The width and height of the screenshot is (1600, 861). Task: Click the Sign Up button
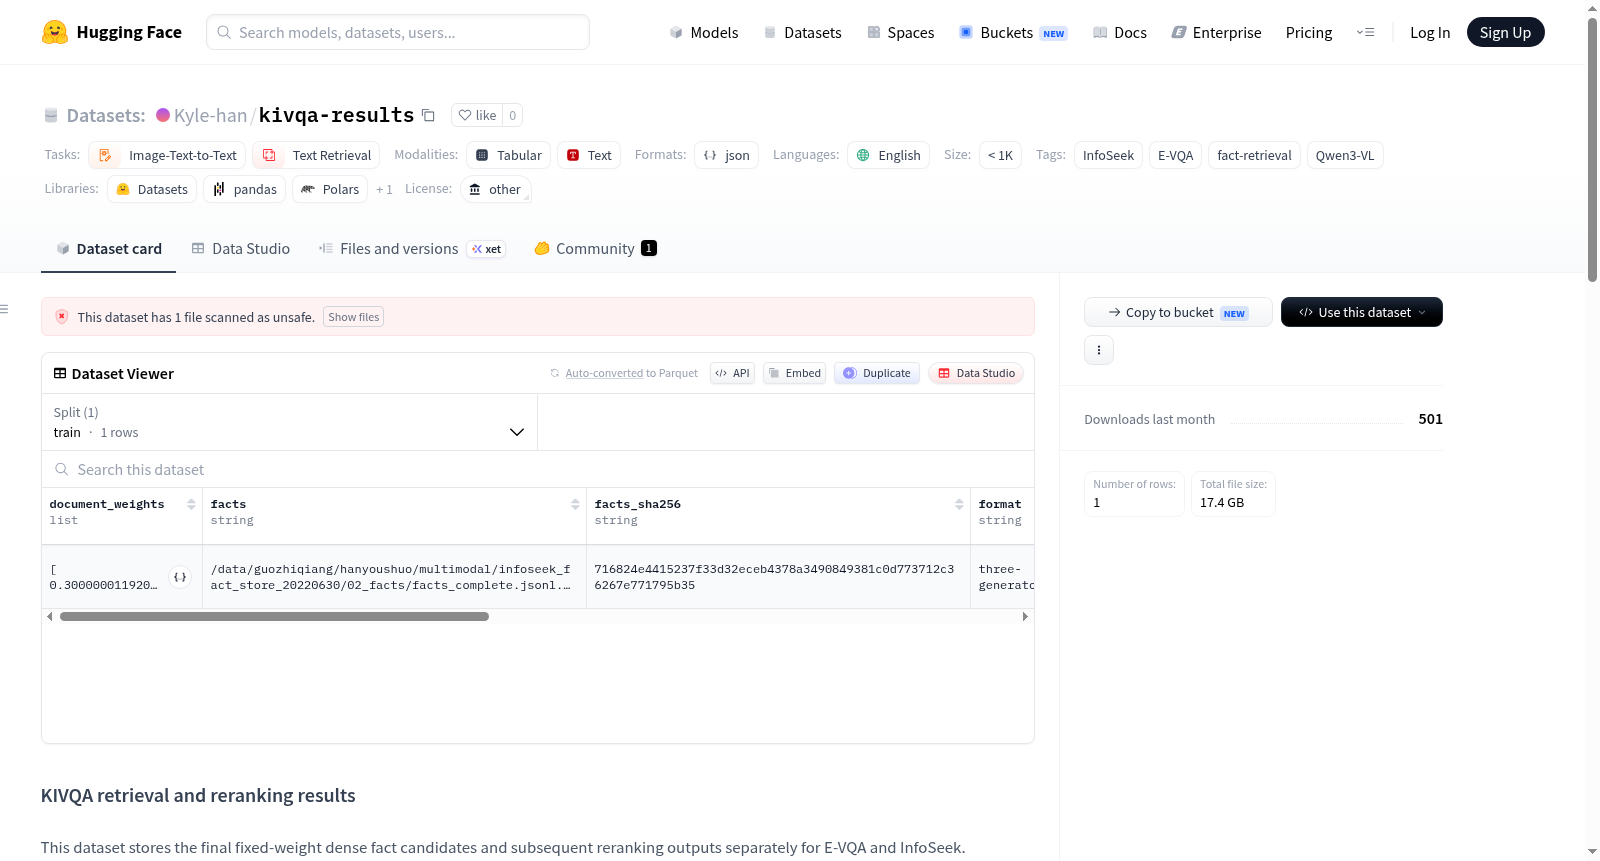point(1505,32)
